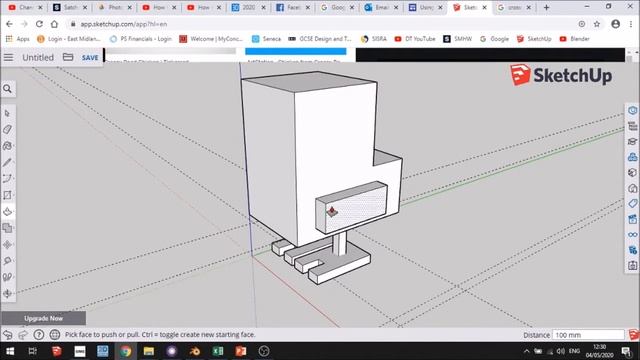
Task: Open the Components panel
Action: (x=632, y=157)
